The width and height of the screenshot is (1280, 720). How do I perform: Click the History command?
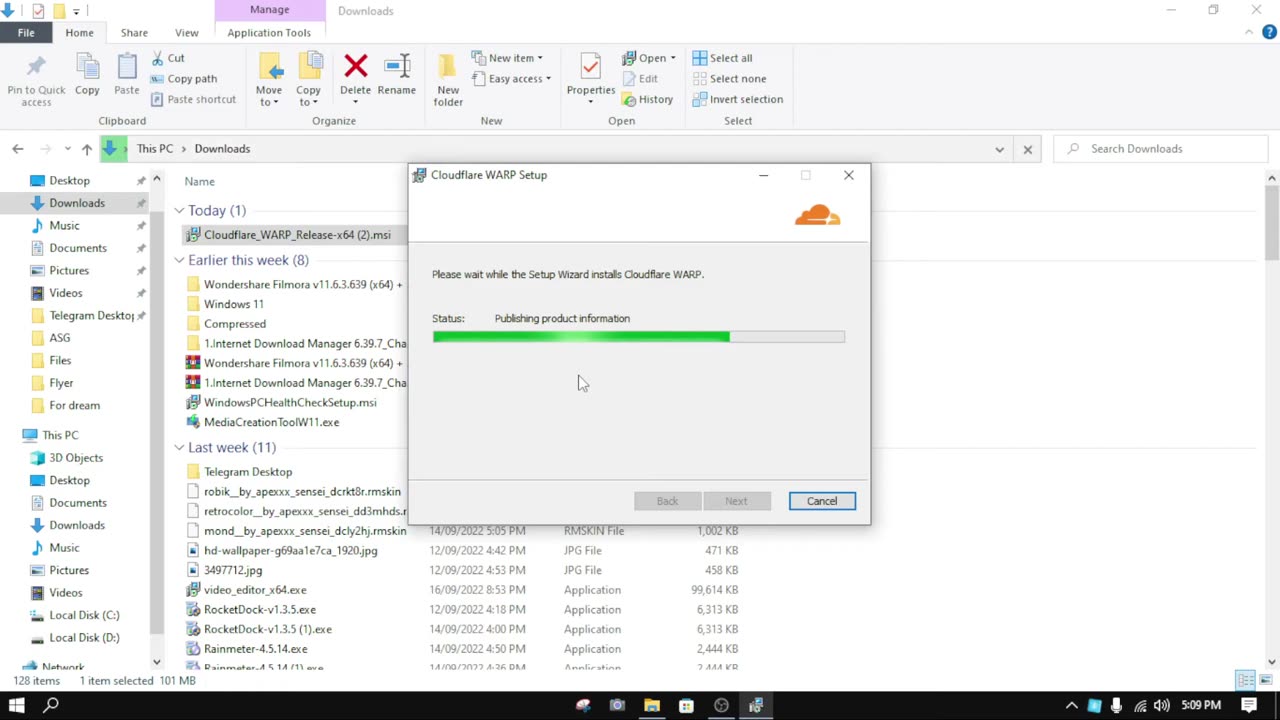pyautogui.click(x=648, y=99)
